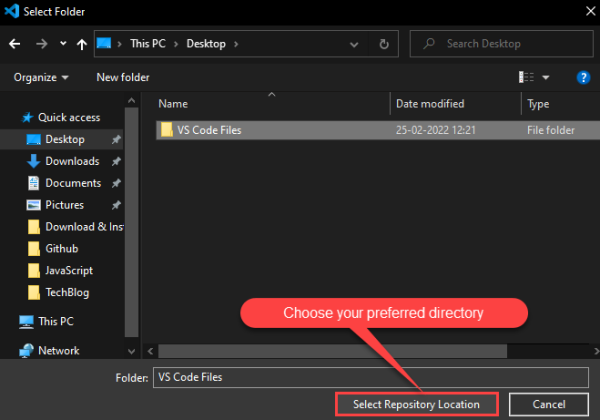This screenshot has width=600, height=420.
Task: Open Documents in the sidebar
Action: pyautogui.click(x=73, y=183)
